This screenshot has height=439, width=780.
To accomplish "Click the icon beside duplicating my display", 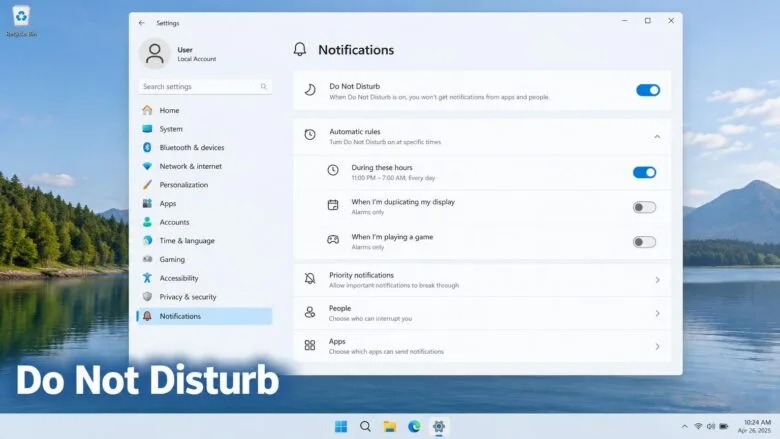I will point(333,205).
